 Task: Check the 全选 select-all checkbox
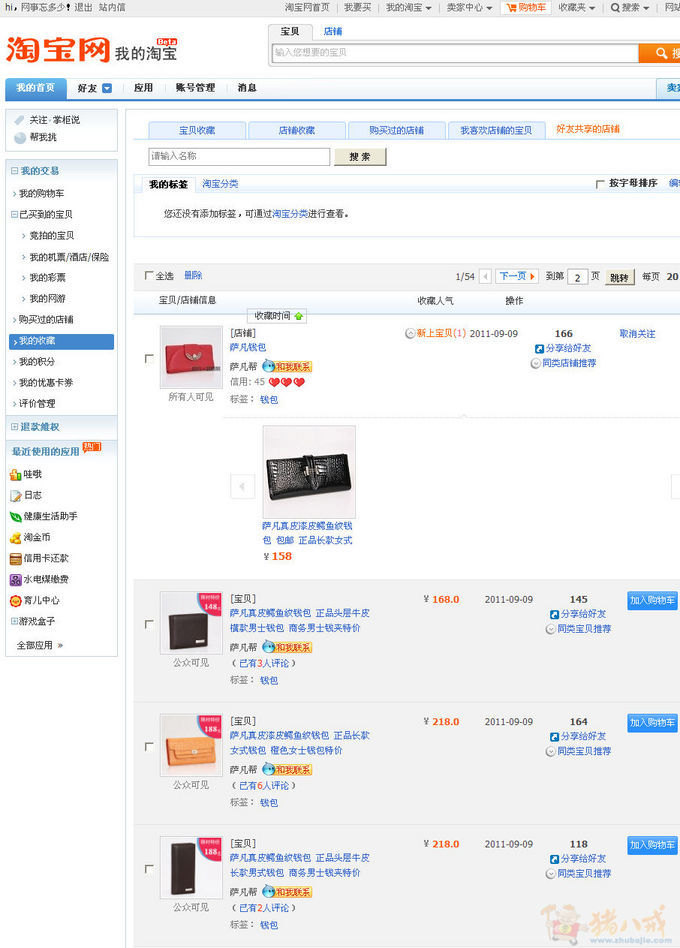tap(149, 275)
